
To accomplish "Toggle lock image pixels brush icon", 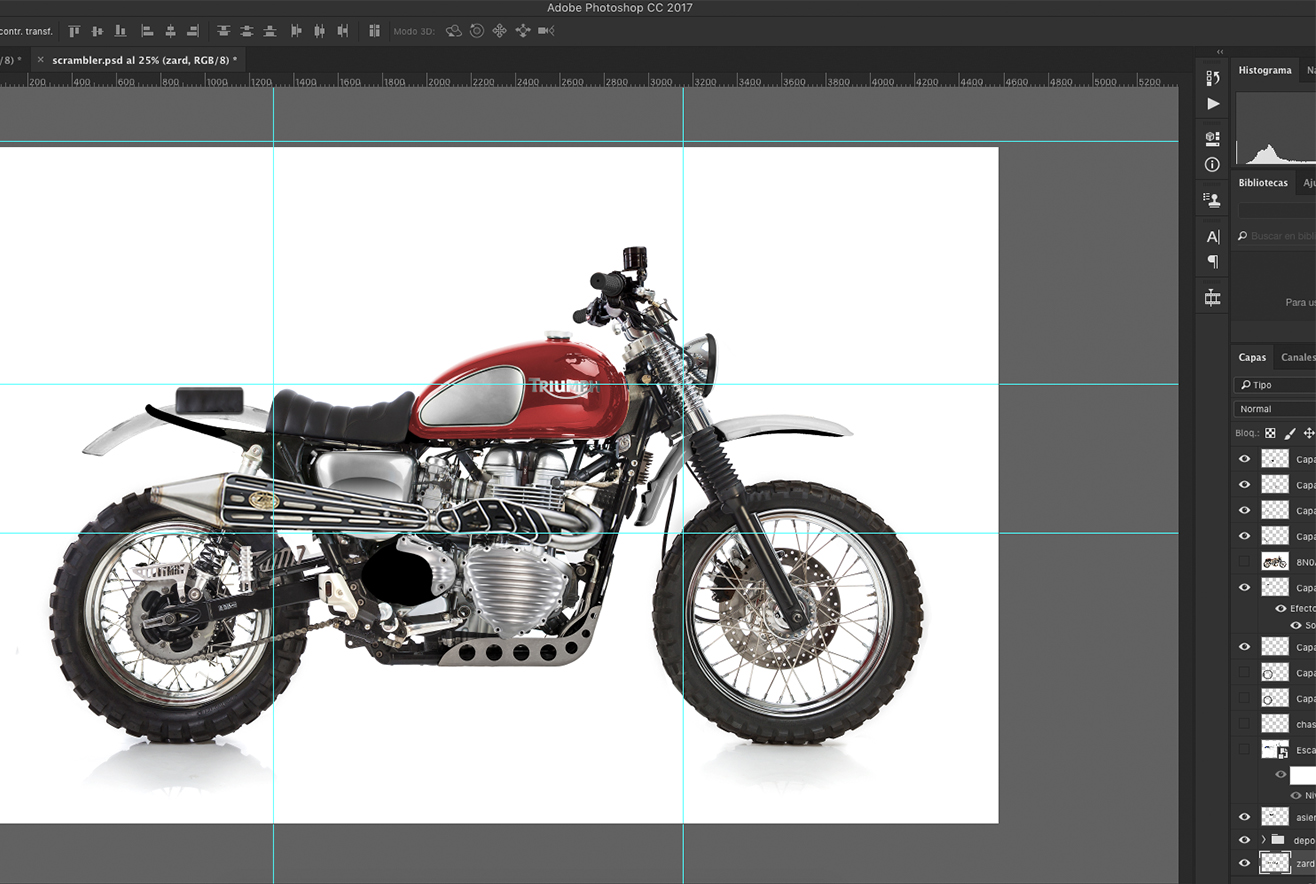I will pyautogui.click(x=1290, y=434).
